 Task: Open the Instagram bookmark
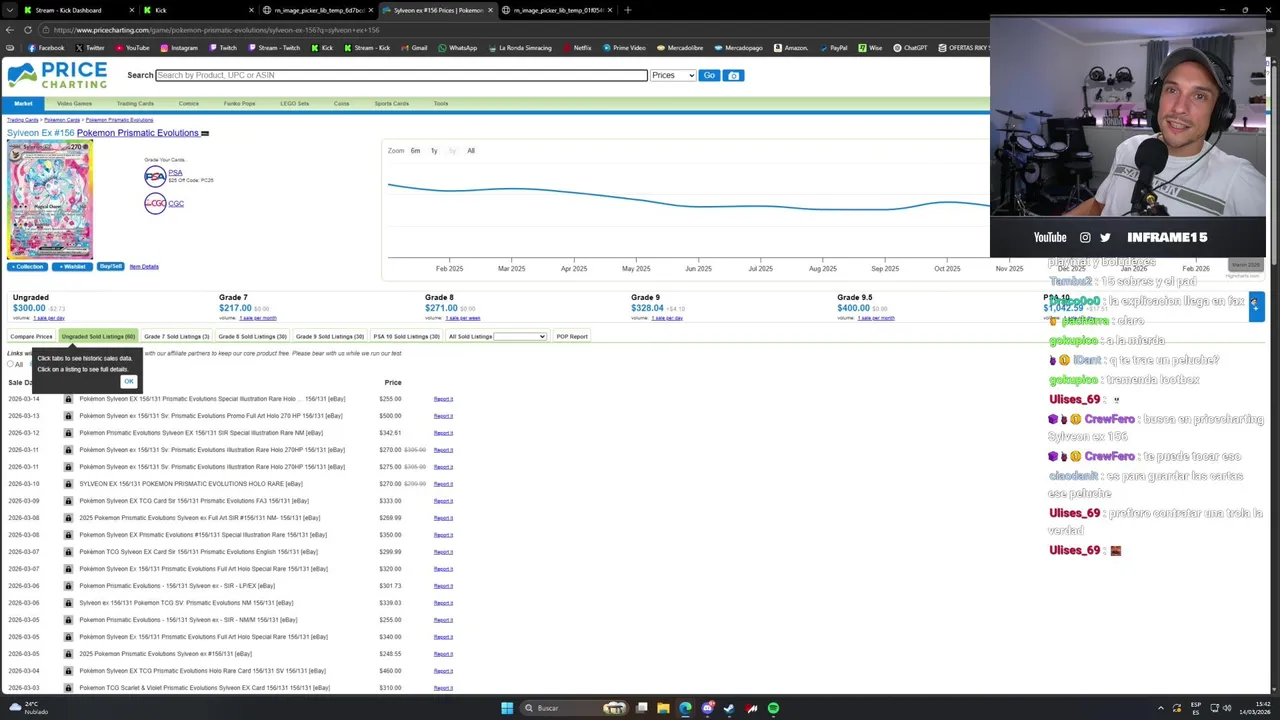(x=178, y=48)
